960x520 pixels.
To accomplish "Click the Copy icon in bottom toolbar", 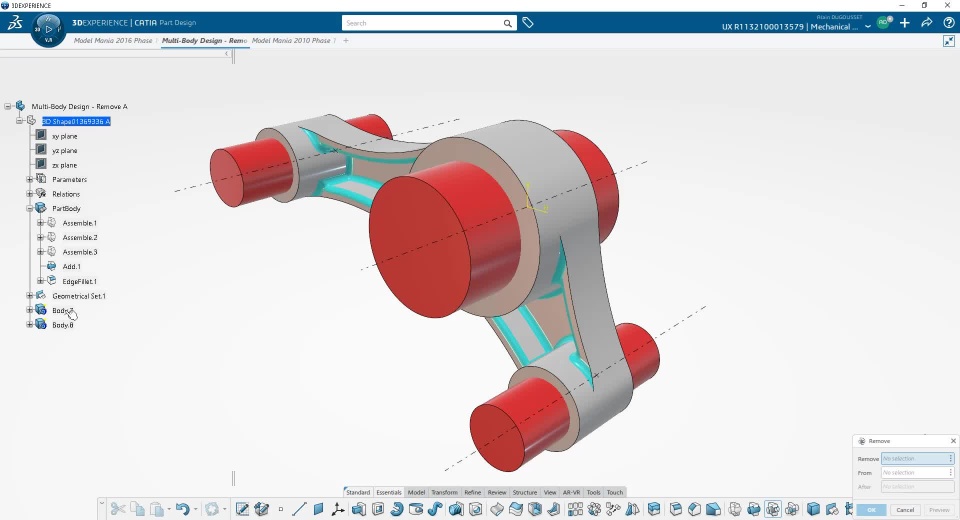I will pos(138,508).
